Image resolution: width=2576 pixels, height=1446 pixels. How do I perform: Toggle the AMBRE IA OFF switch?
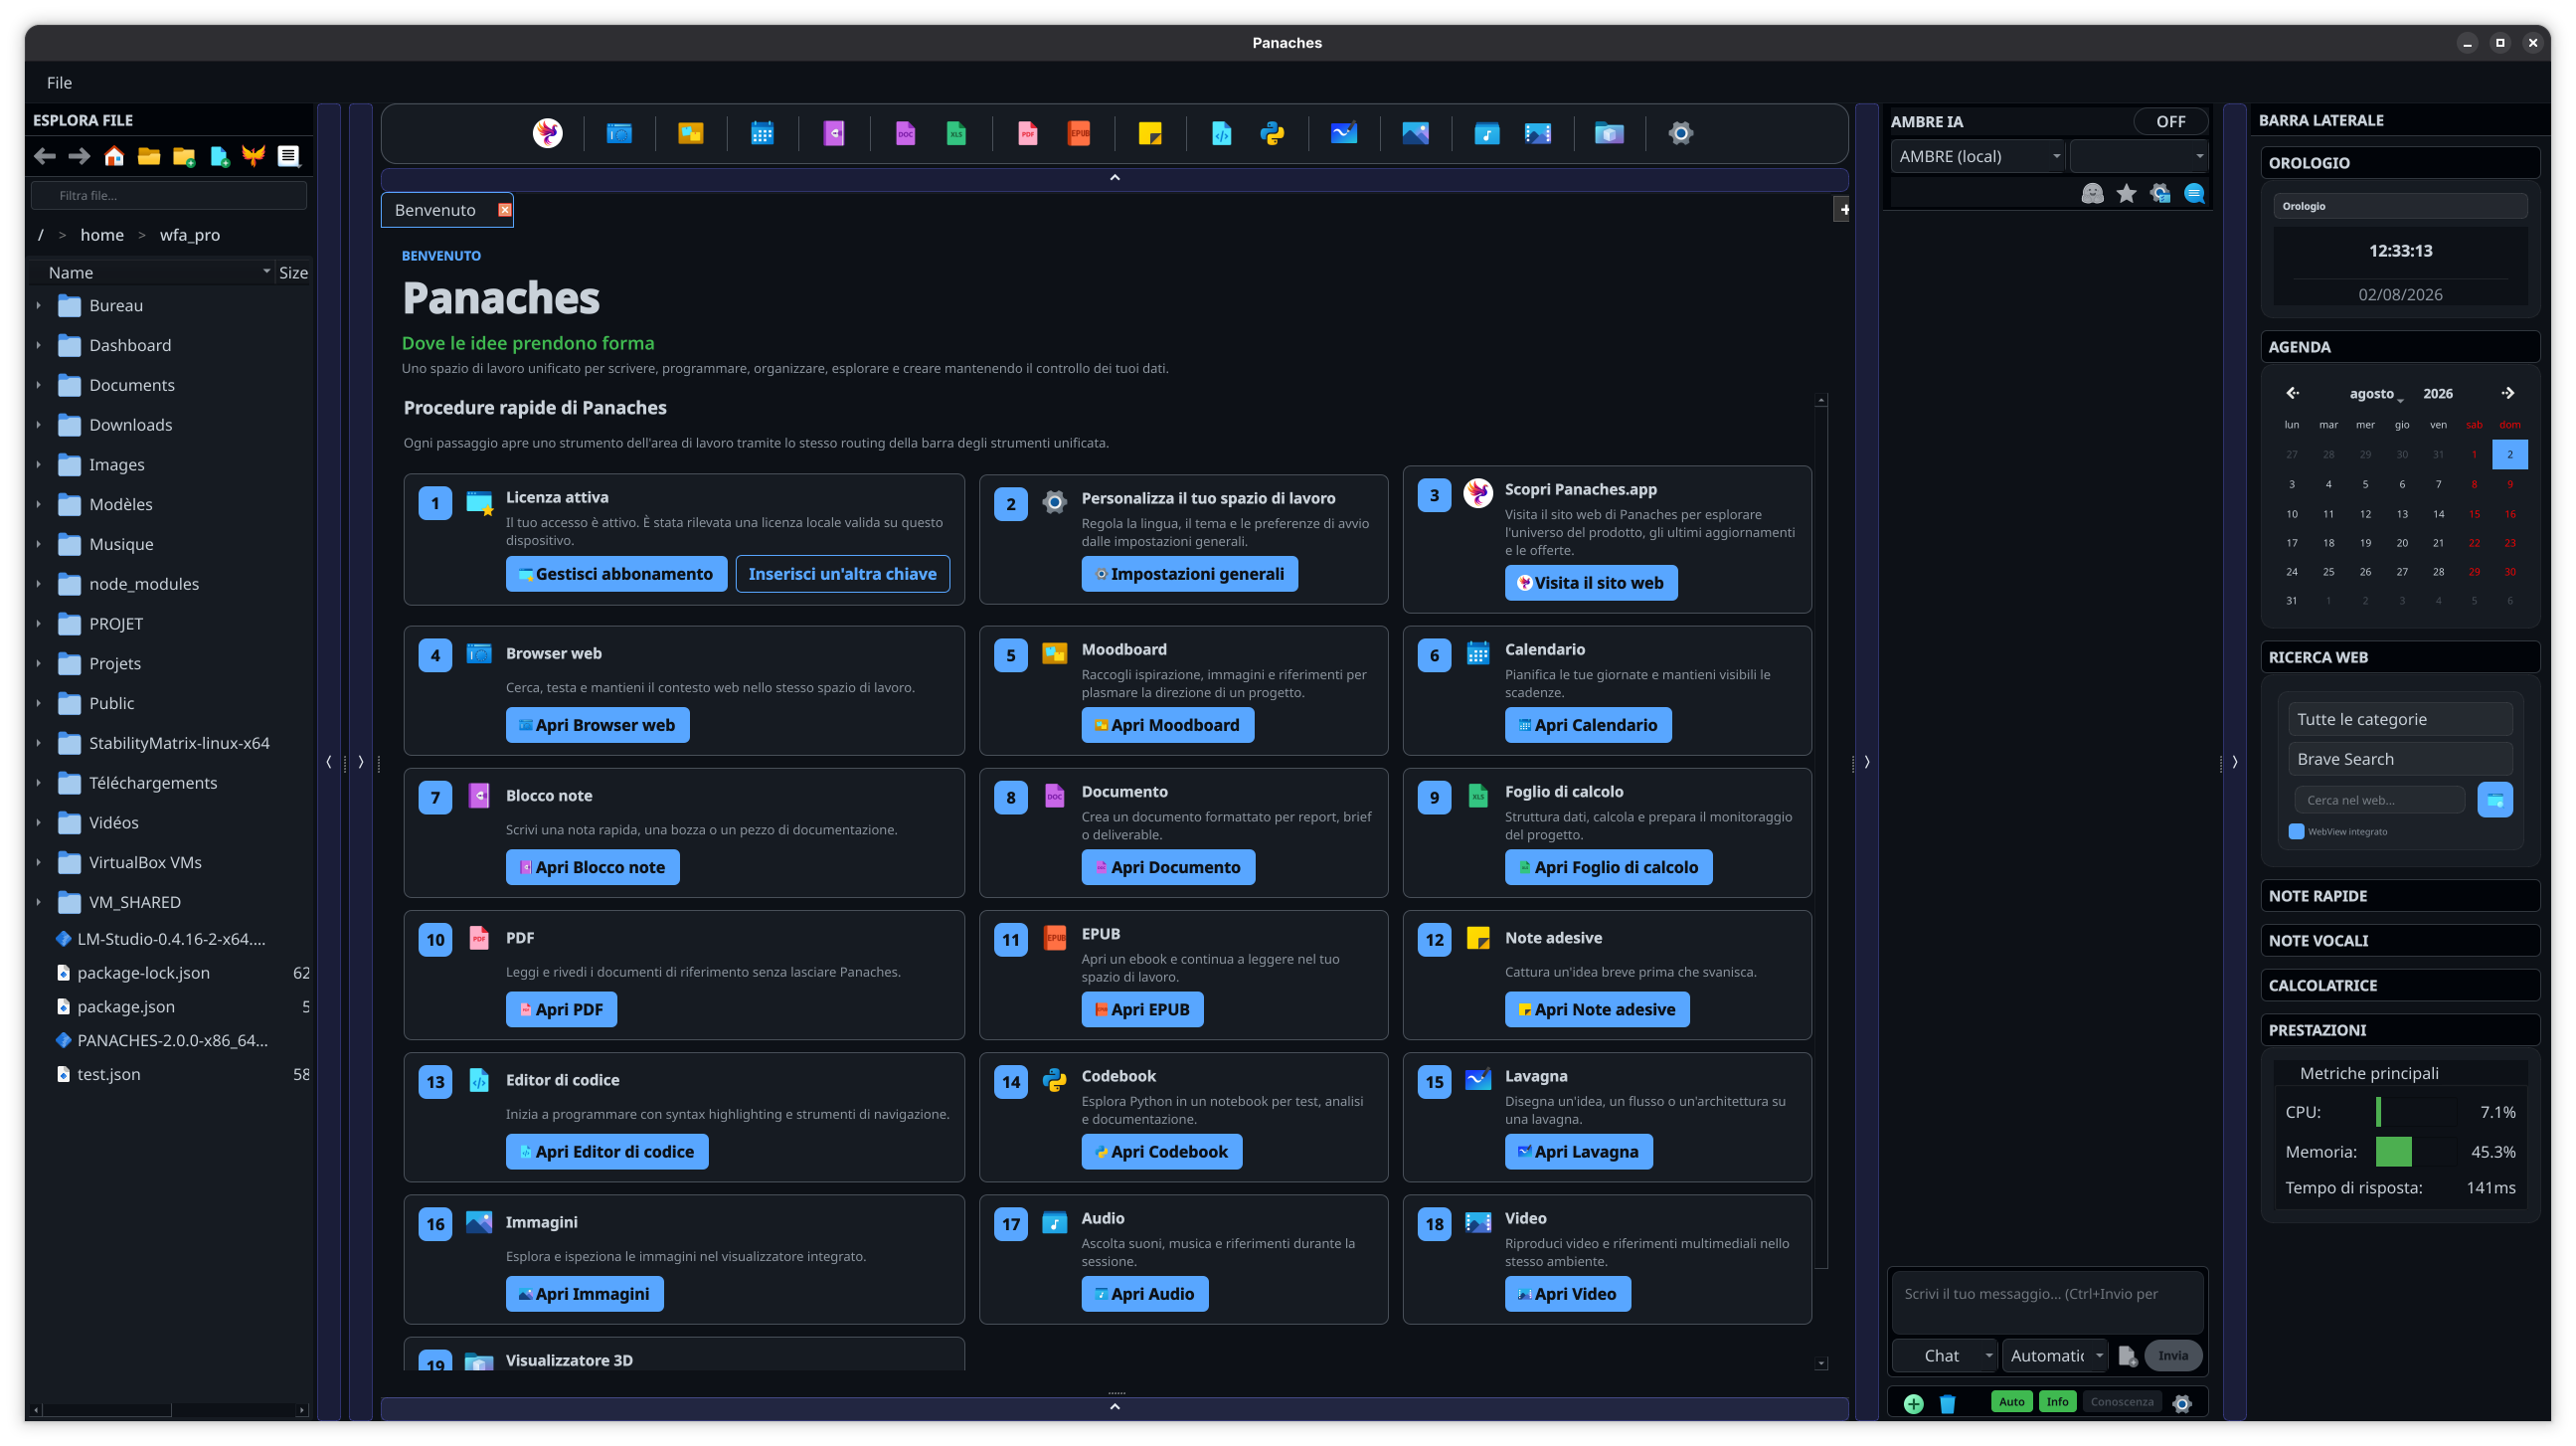[2170, 121]
